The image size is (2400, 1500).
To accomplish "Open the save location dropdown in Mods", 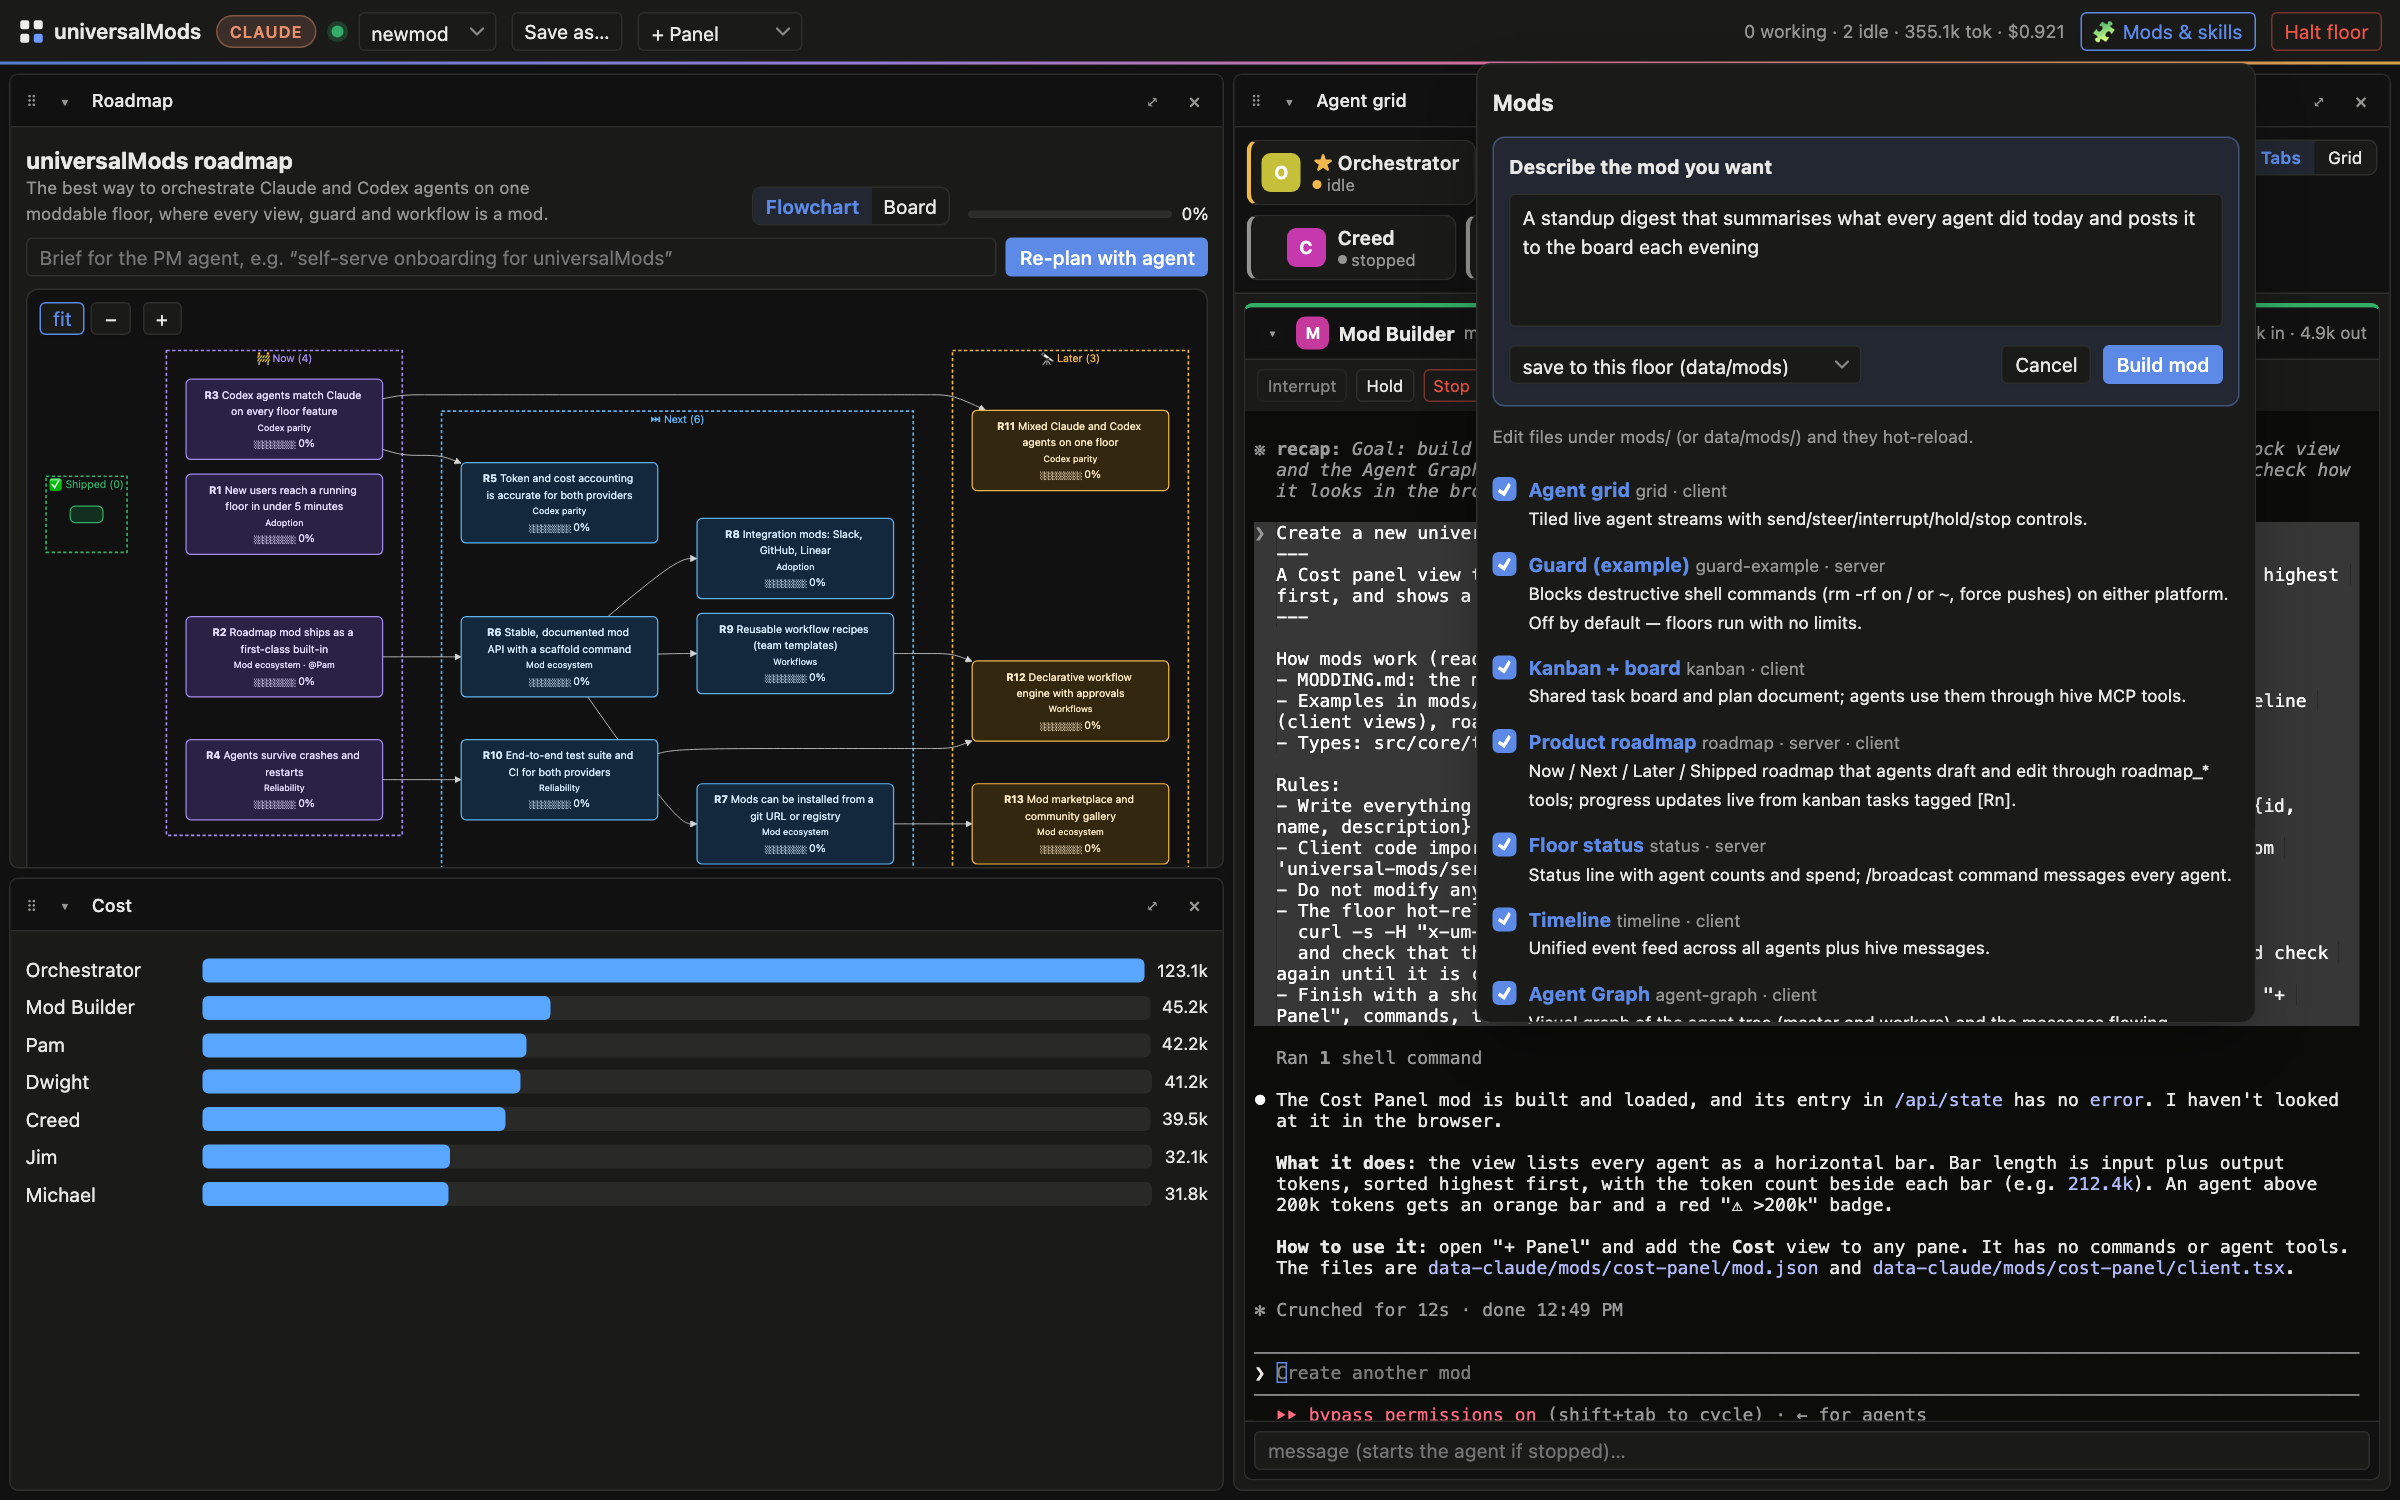I will [1685, 366].
